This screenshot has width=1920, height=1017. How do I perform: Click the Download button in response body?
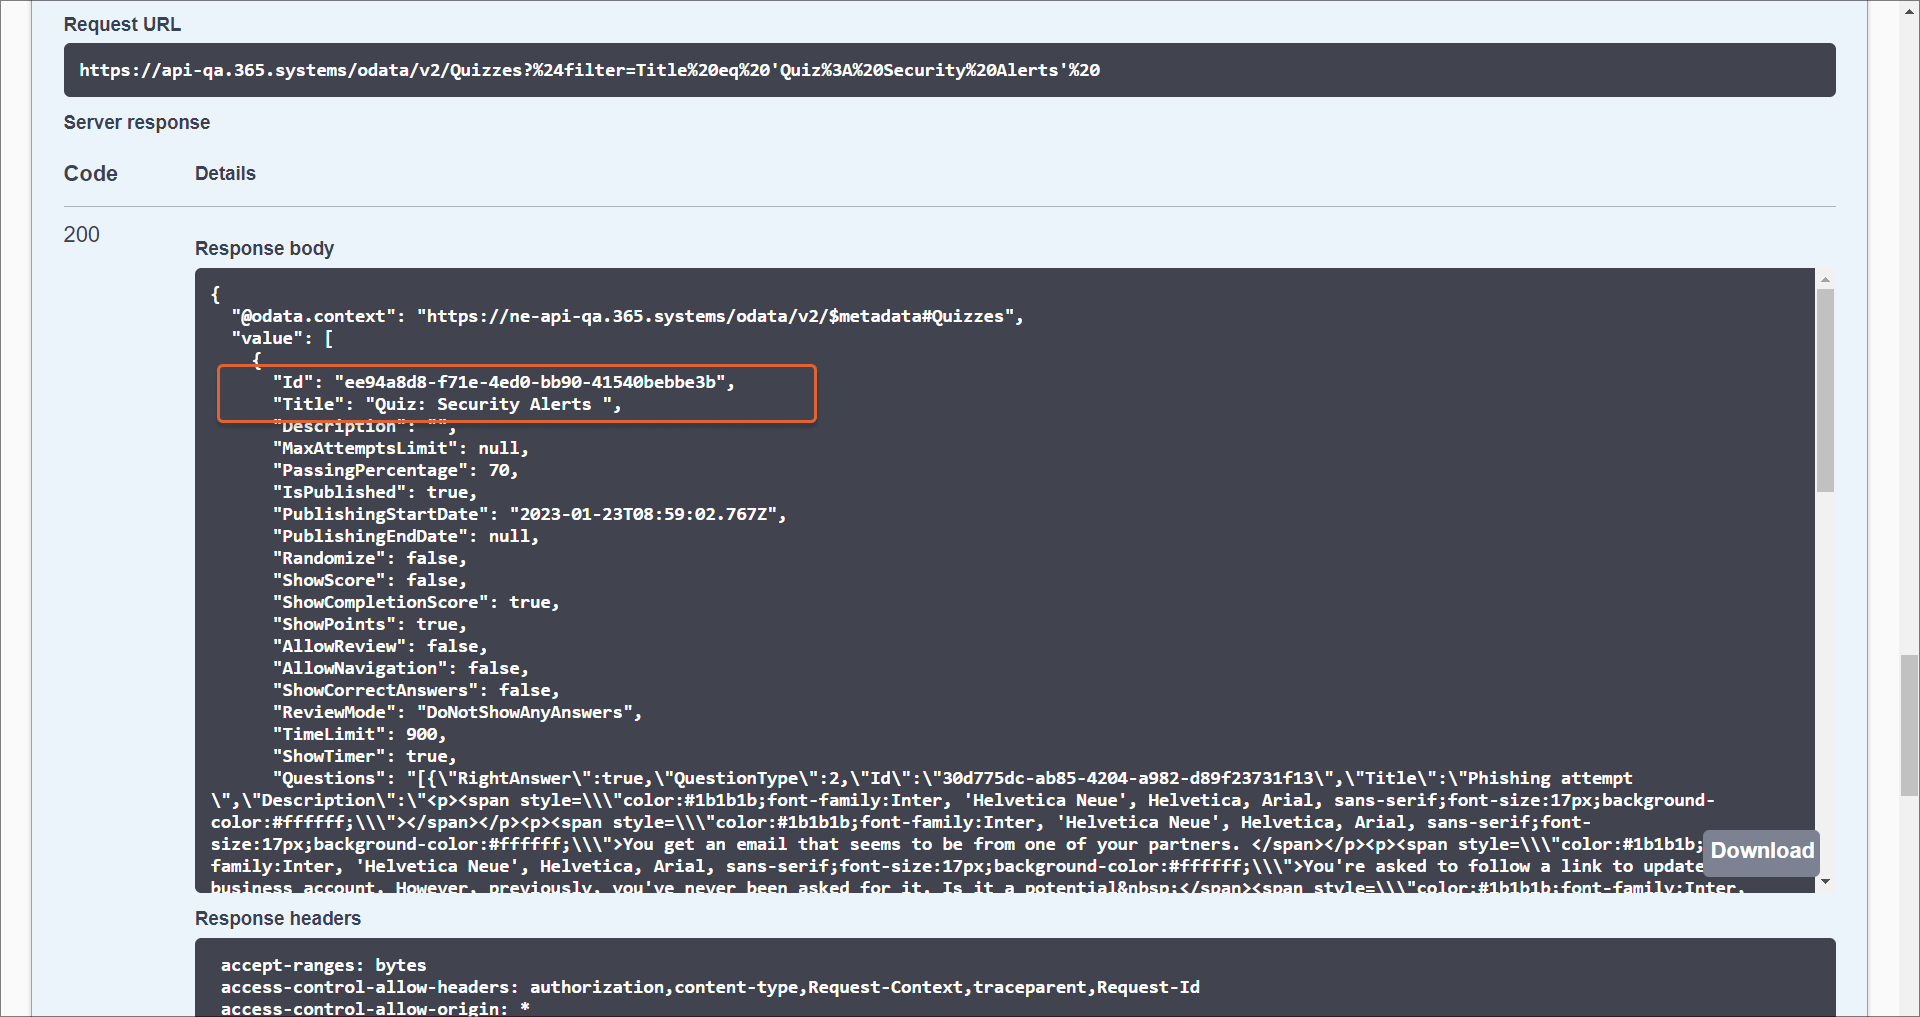1761,851
